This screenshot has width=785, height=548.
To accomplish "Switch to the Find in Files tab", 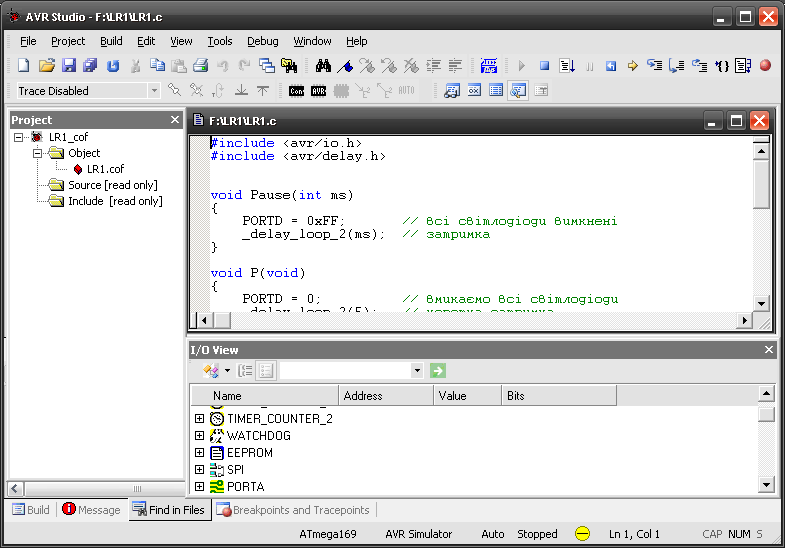I will coord(169,509).
